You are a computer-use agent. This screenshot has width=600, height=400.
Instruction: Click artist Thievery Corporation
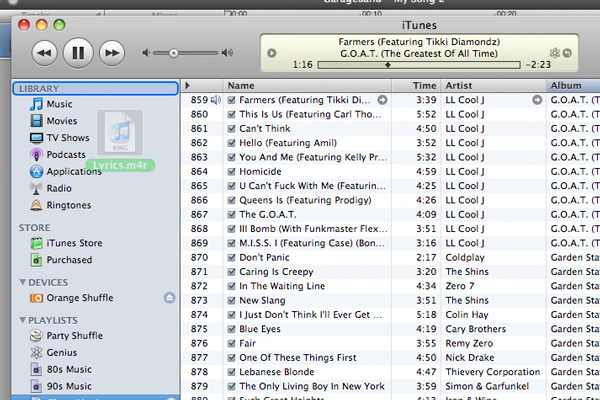tap(493, 372)
